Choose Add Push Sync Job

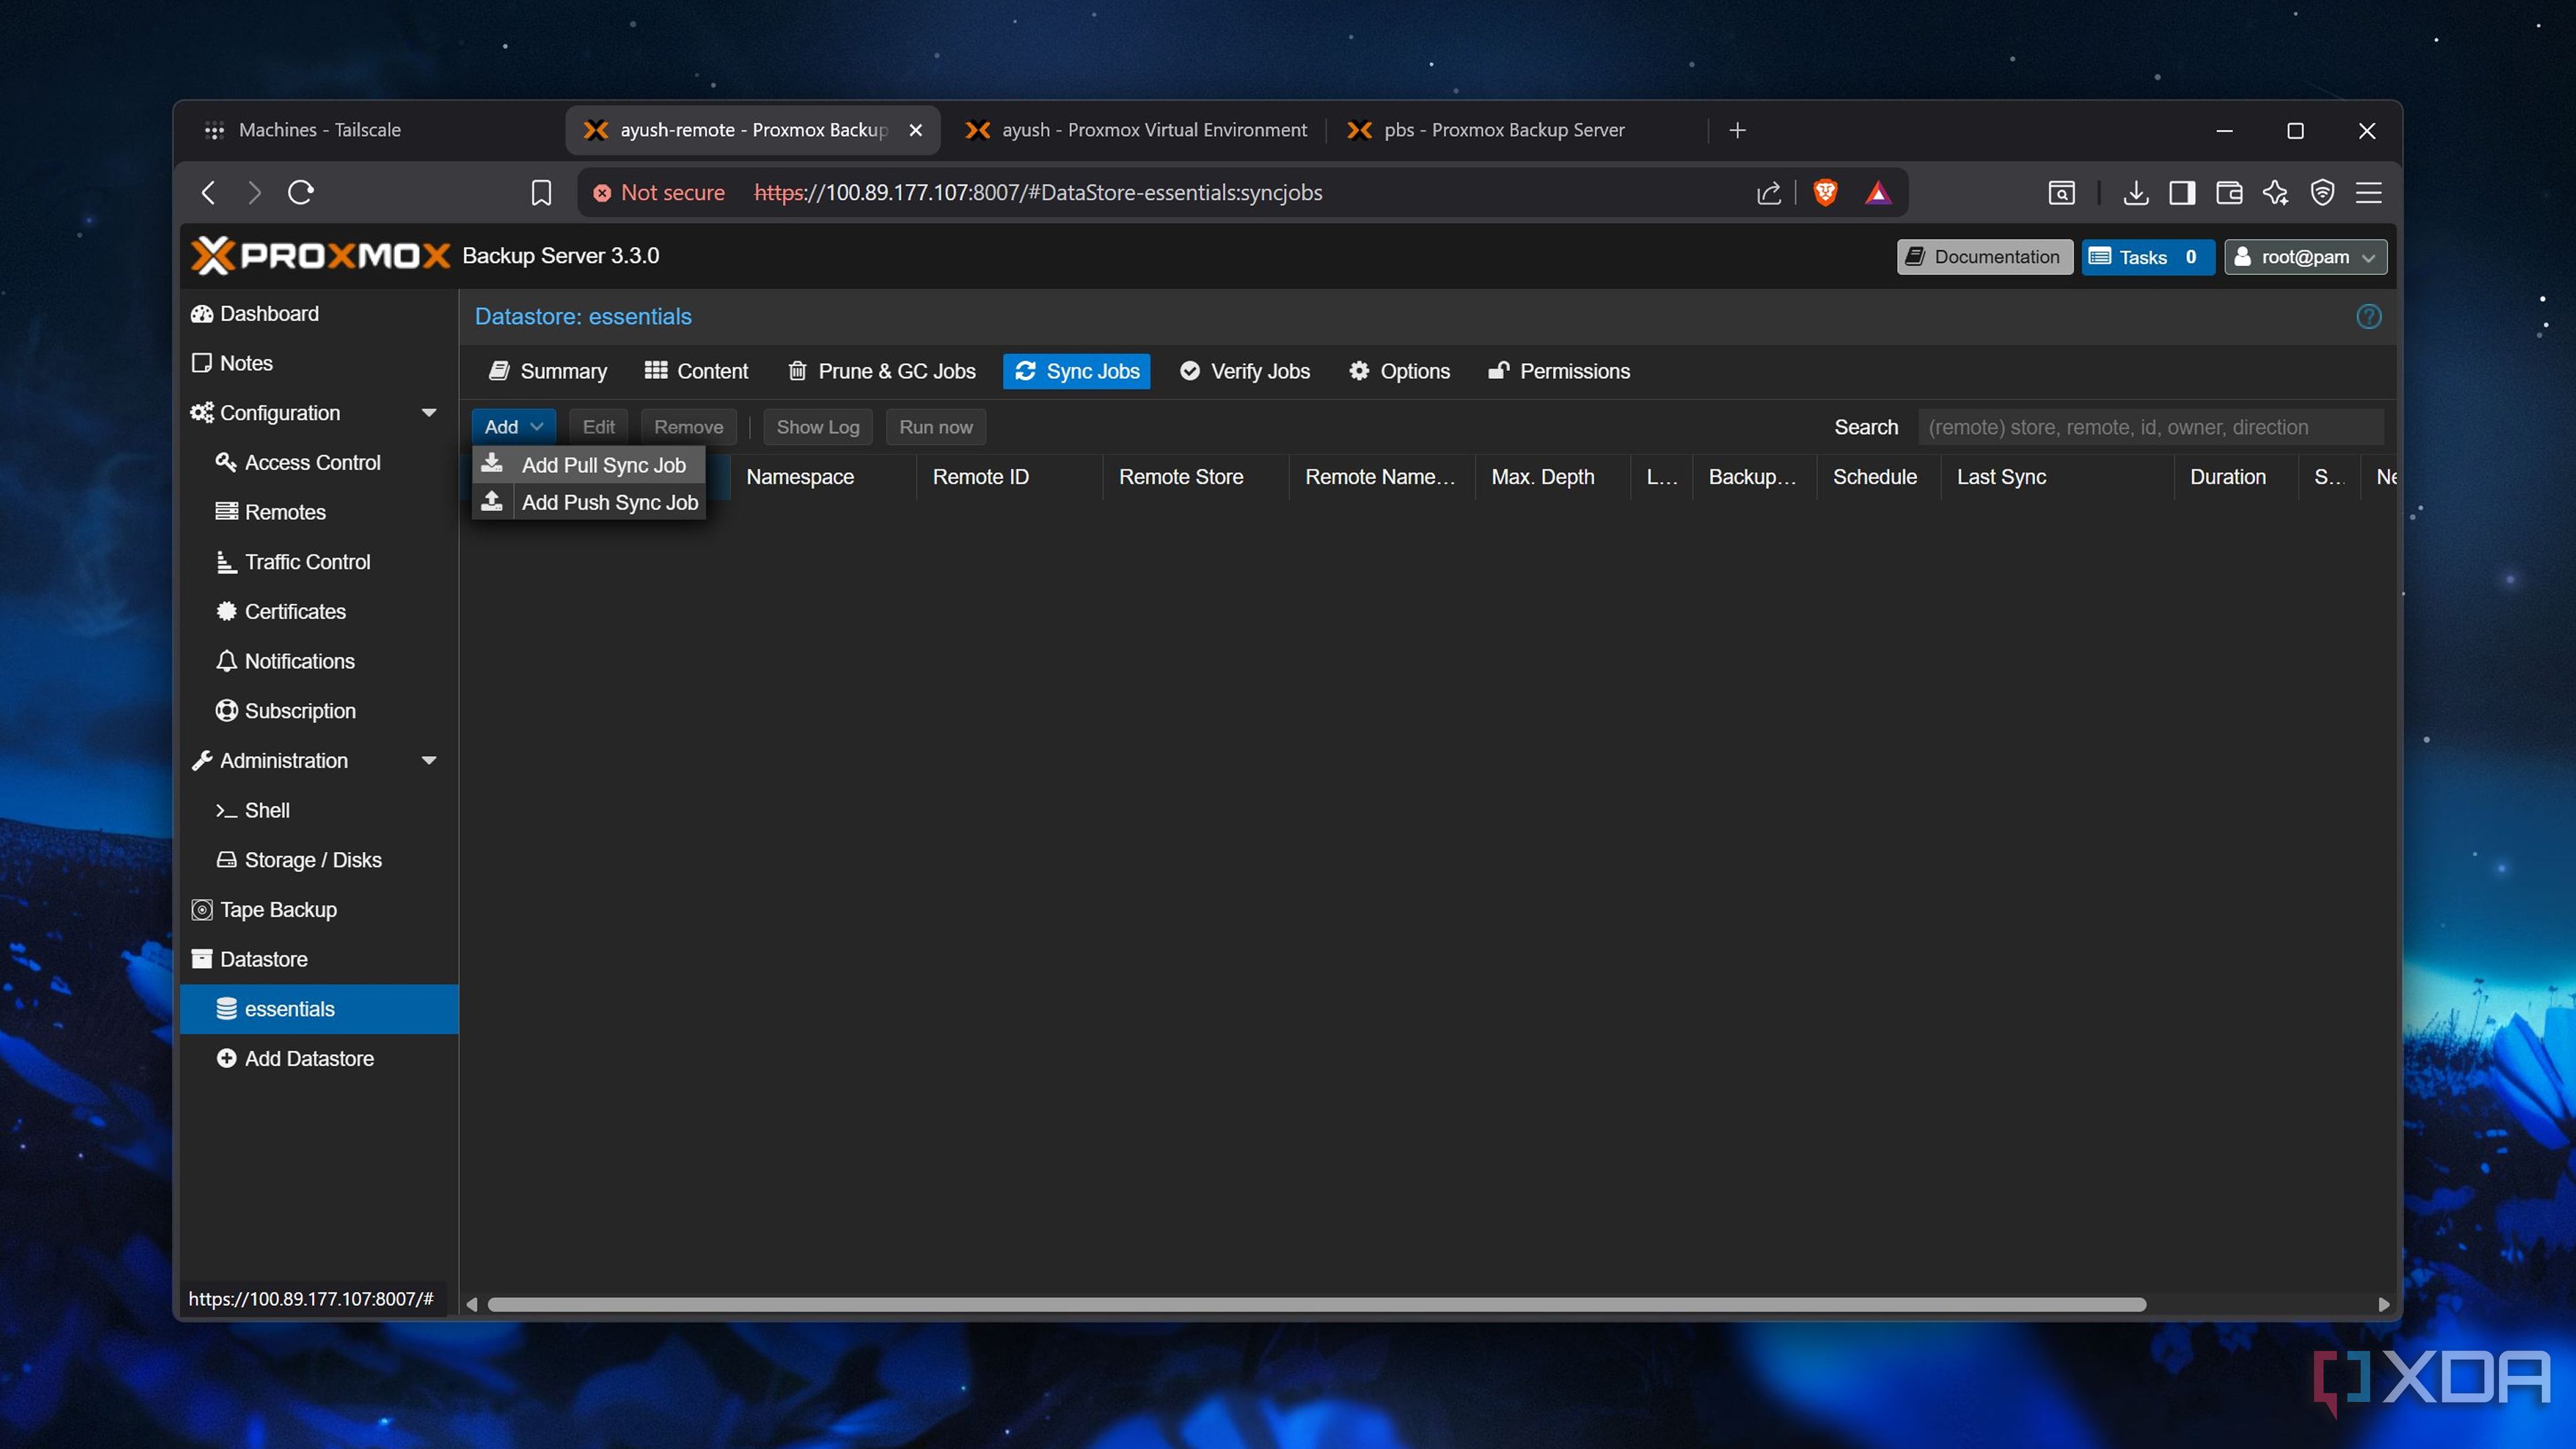coord(589,502)
